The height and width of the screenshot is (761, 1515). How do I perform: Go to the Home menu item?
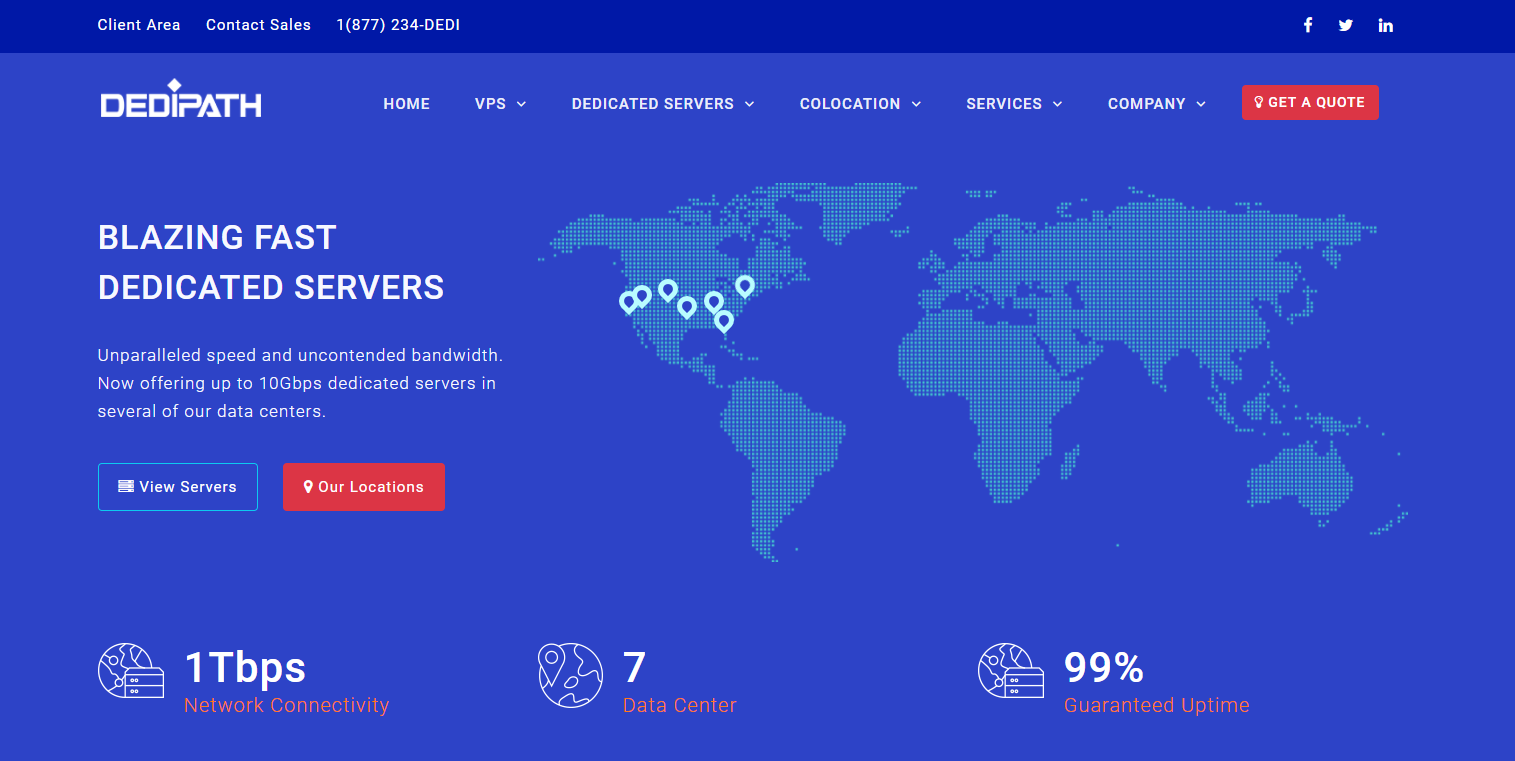[406, 104]
